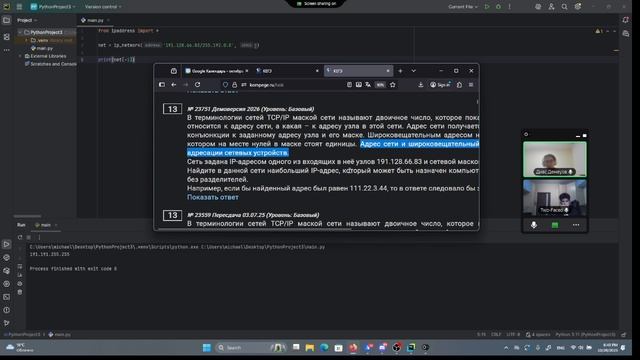640x360 pixels.
Task: Open Project tool window folder icon
Action: (x=7, y=20)
